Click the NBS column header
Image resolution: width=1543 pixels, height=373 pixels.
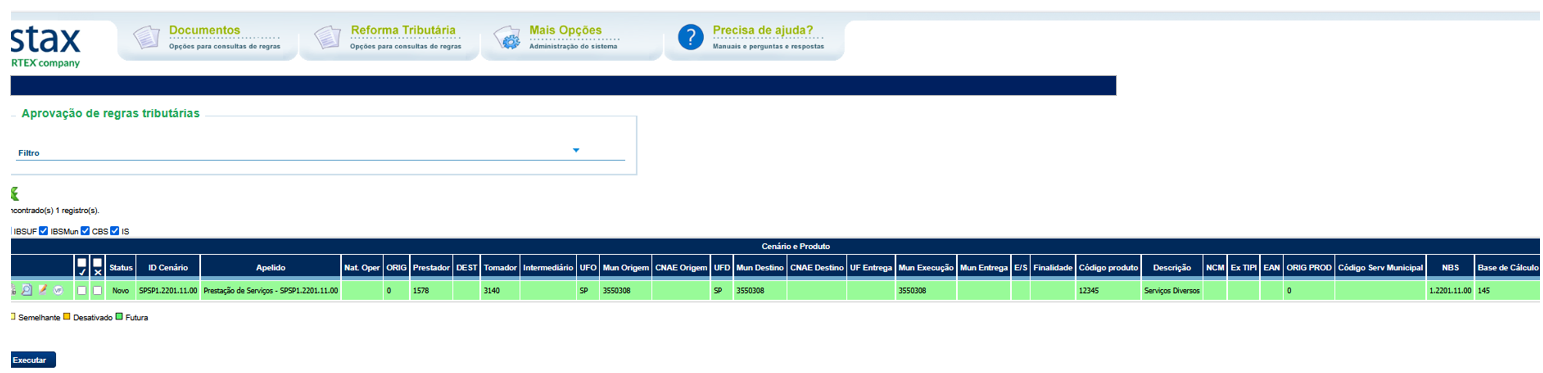point(1450,268)
